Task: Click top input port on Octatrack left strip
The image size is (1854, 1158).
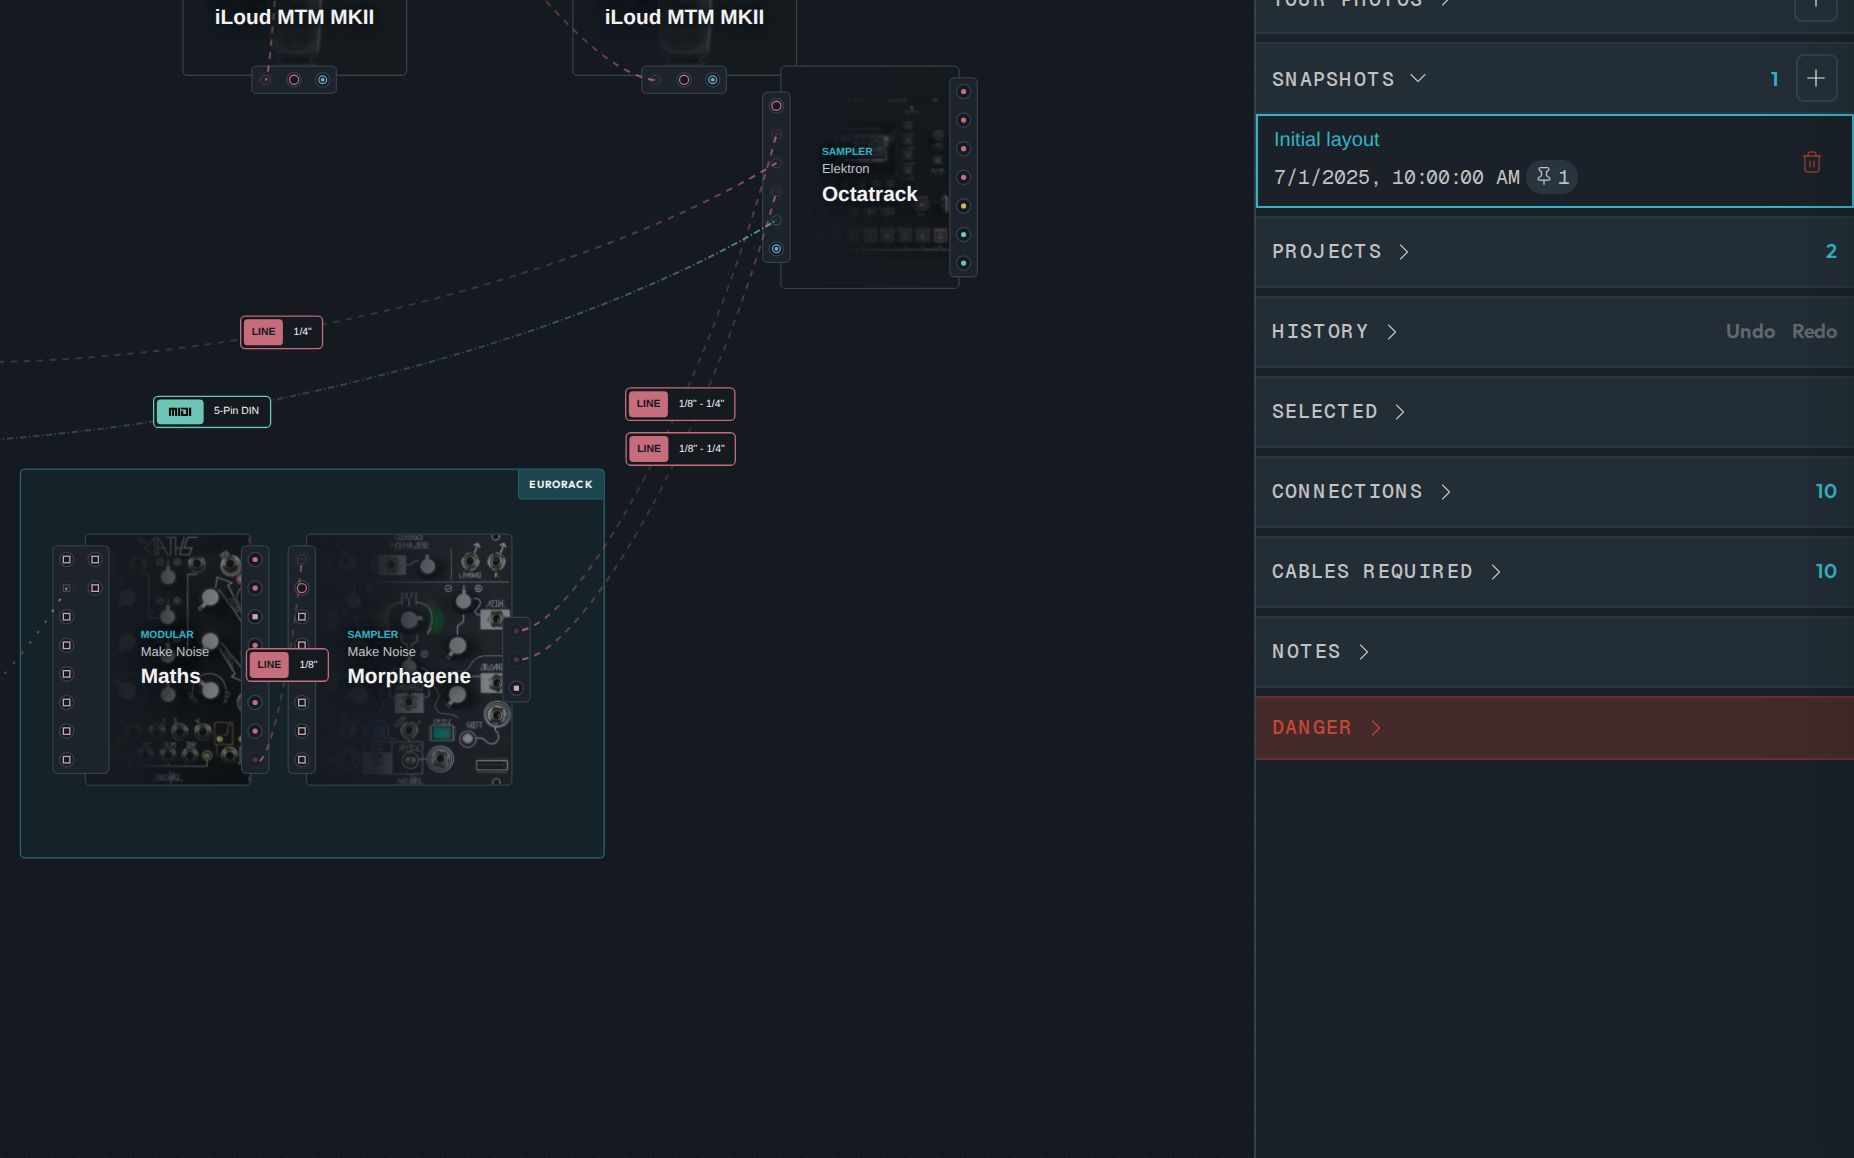Action: tap(776, 106)
